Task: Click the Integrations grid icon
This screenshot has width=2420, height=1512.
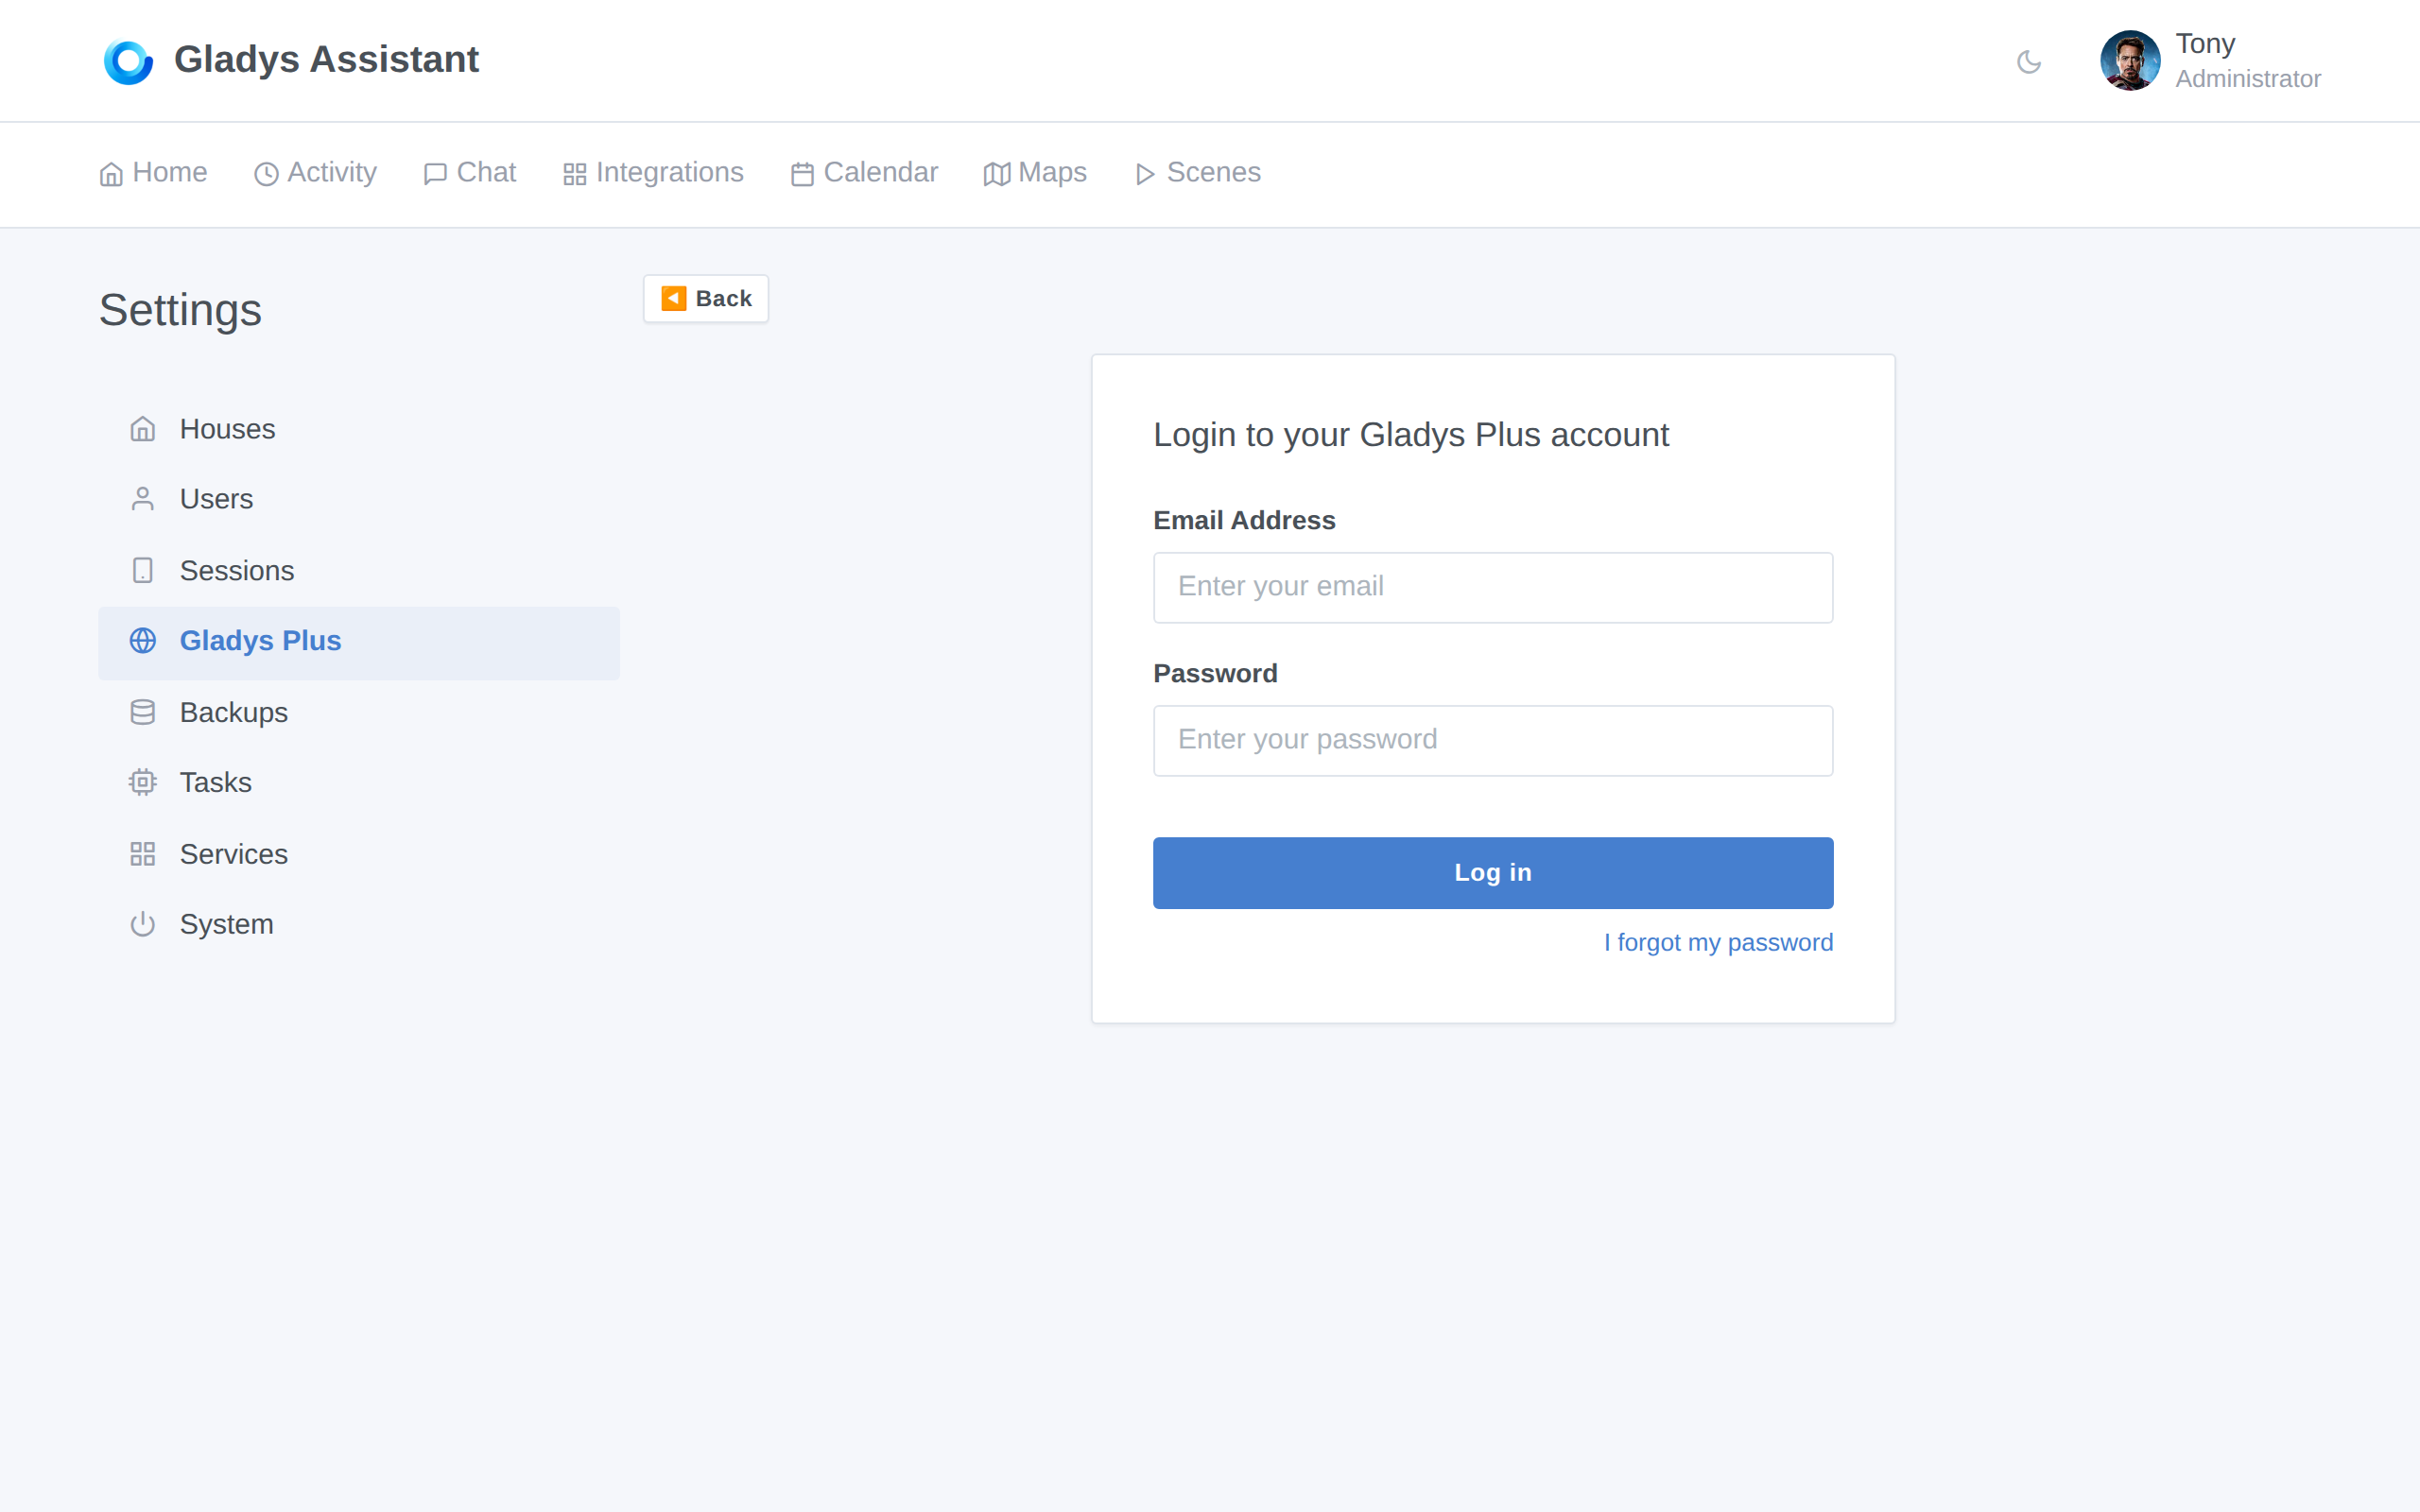Action: coord(575,174)
